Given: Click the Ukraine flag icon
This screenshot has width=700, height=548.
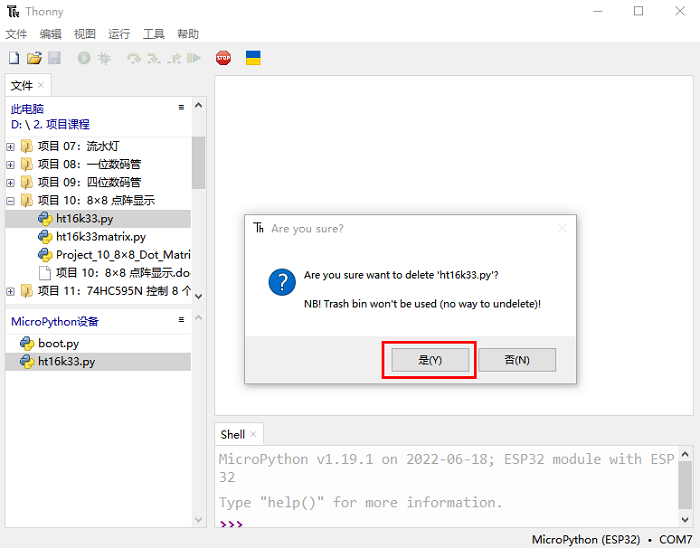Looking at the screenshot, I should [253, 59].
